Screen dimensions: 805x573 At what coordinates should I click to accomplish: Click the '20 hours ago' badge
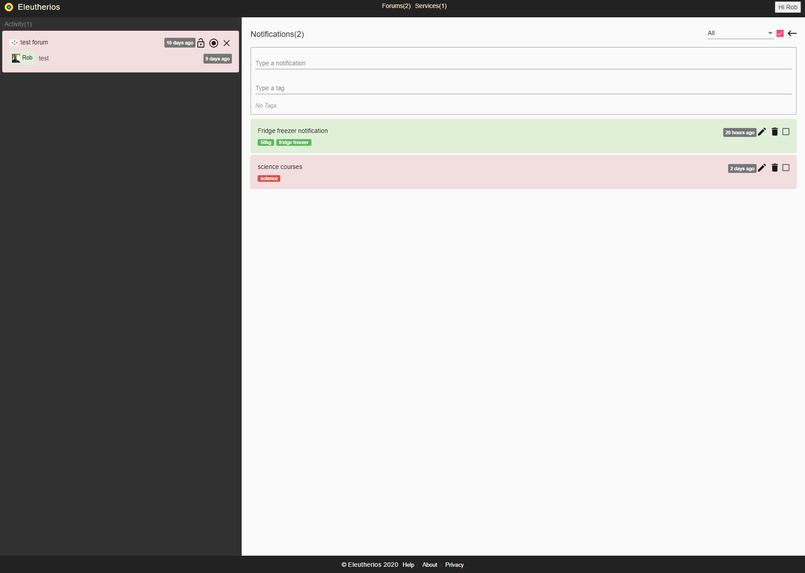(739, 132)
